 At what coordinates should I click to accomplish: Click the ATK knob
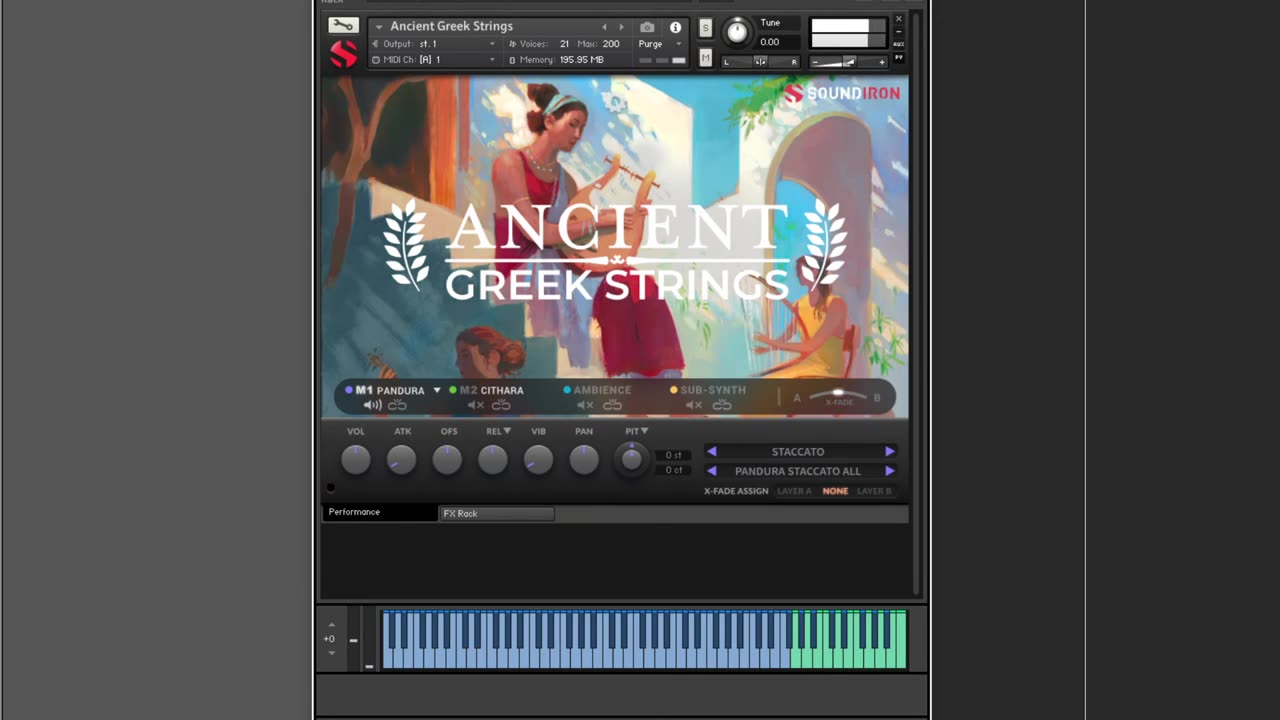[x=401, y=459]
